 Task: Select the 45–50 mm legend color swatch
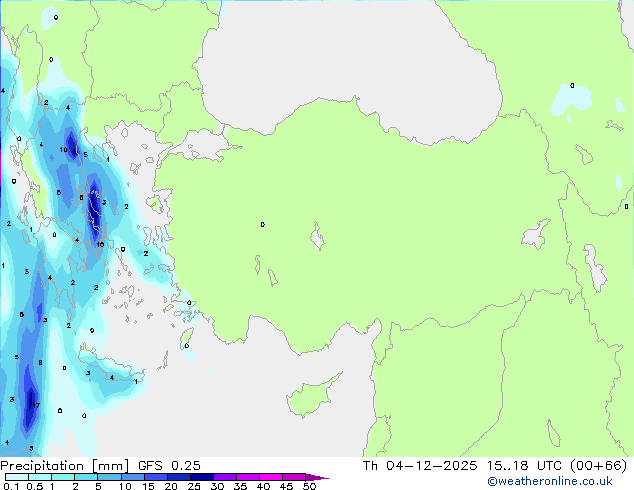coord(294,477)
